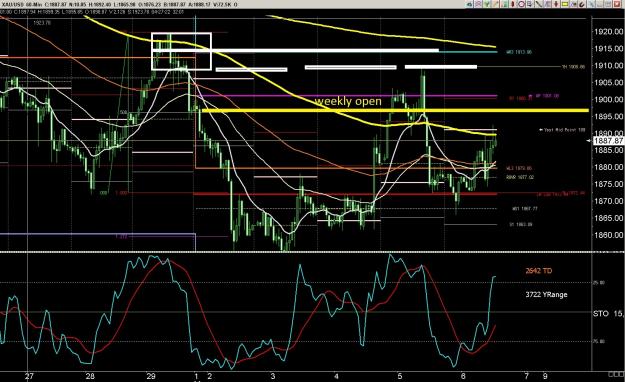Click the 1860.00 price axis label
Viewport: 625px width, 382px height.
pyautogui.click(x=608, y=235)
